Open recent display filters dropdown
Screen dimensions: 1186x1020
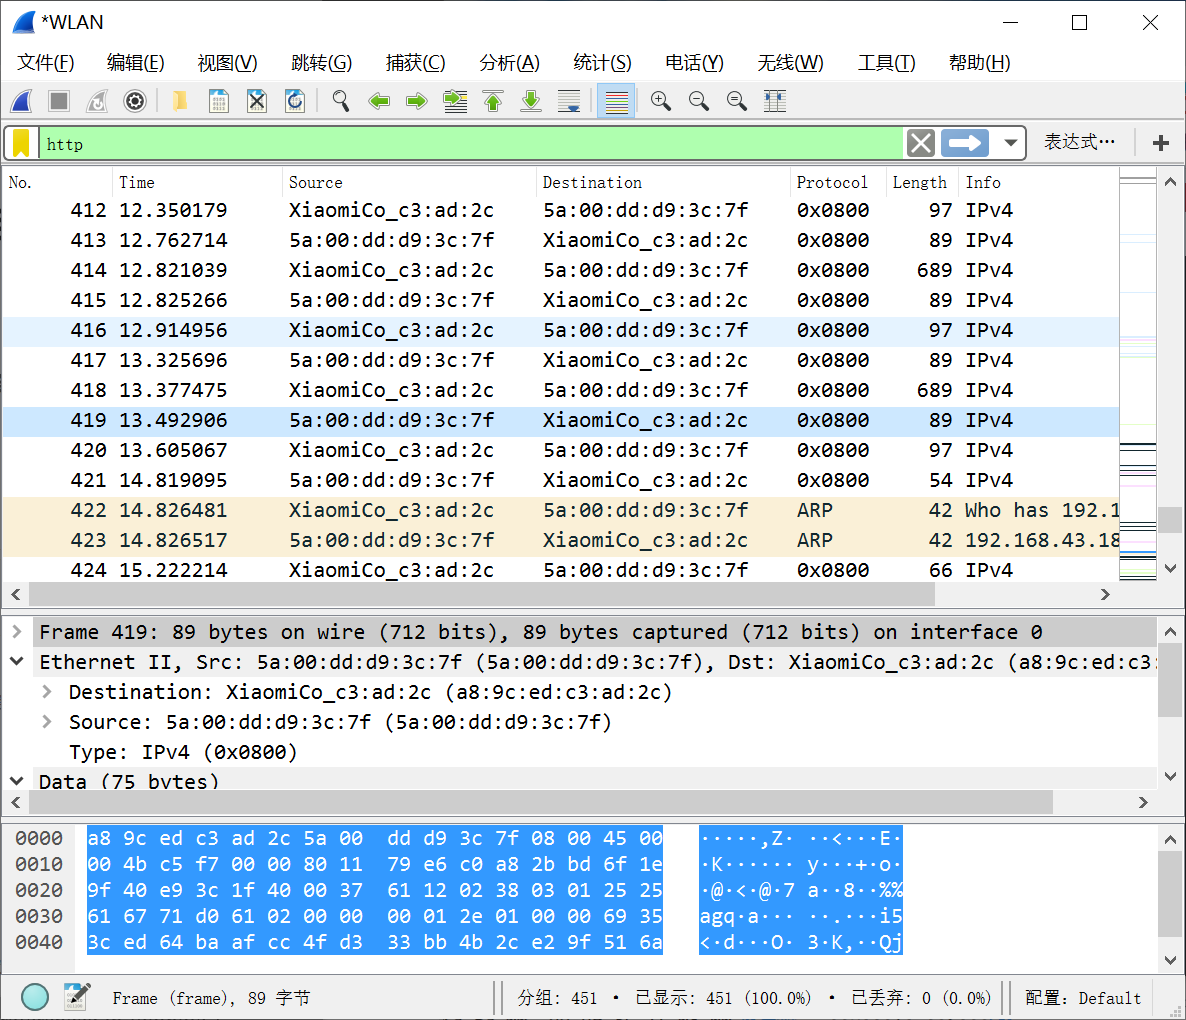pos(1010,143)
